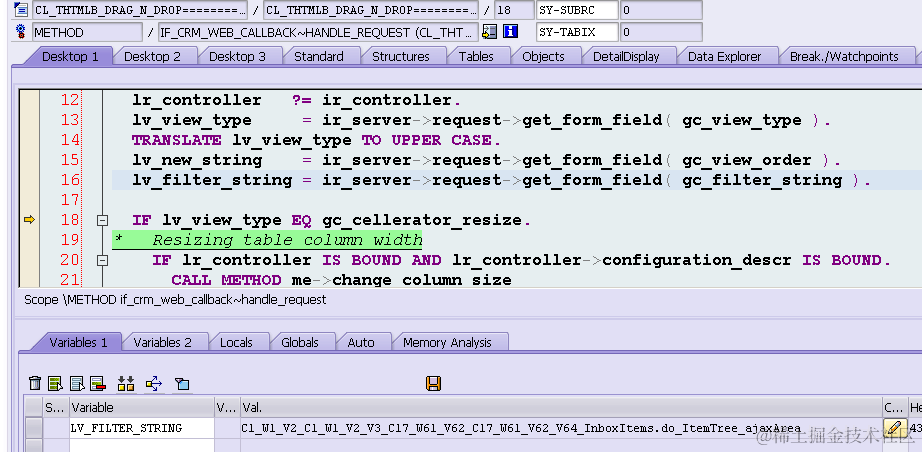Click the gear icon beside METHOD field
The image size is (922, 452).
coord(21,32)
